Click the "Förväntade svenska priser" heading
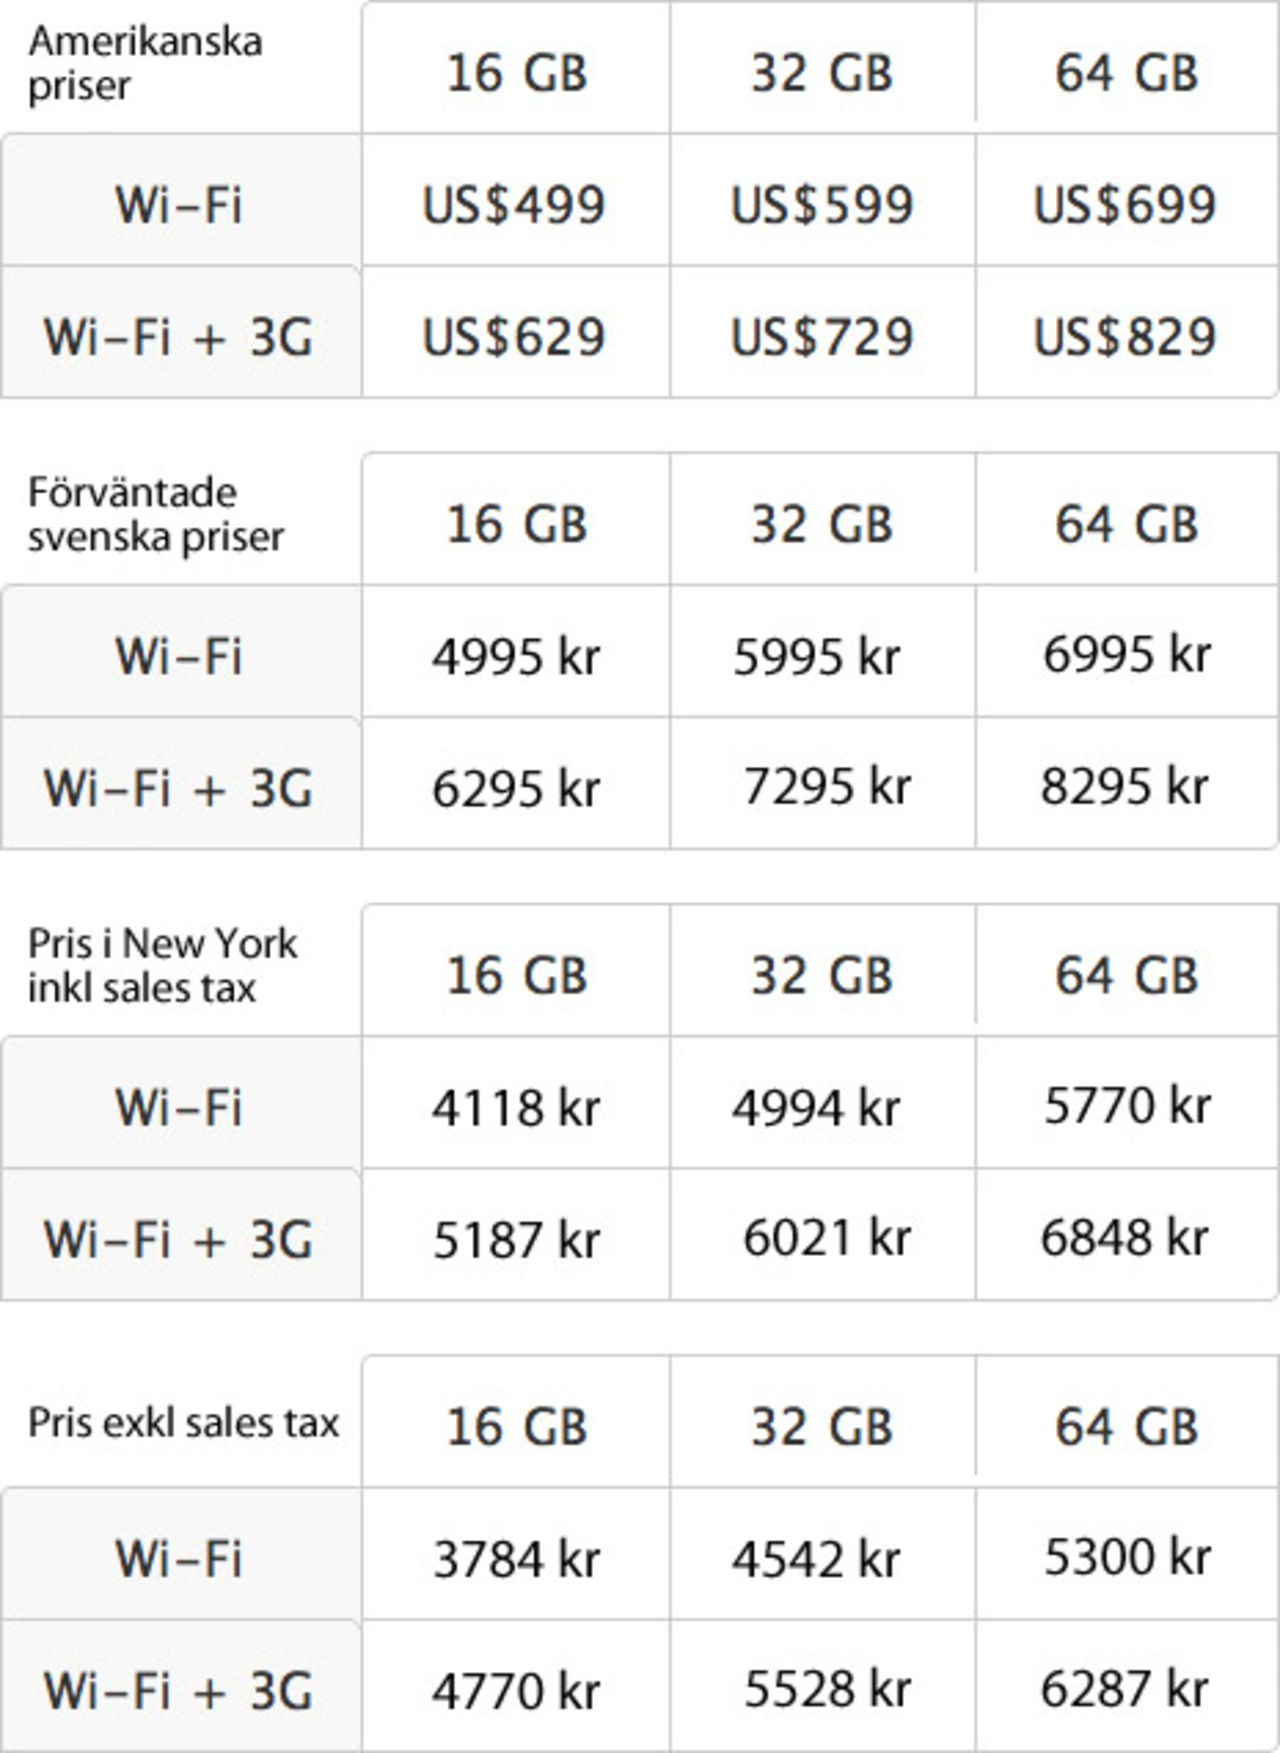This screenshot has width=1280, height=1753. (x=155, y=514)
